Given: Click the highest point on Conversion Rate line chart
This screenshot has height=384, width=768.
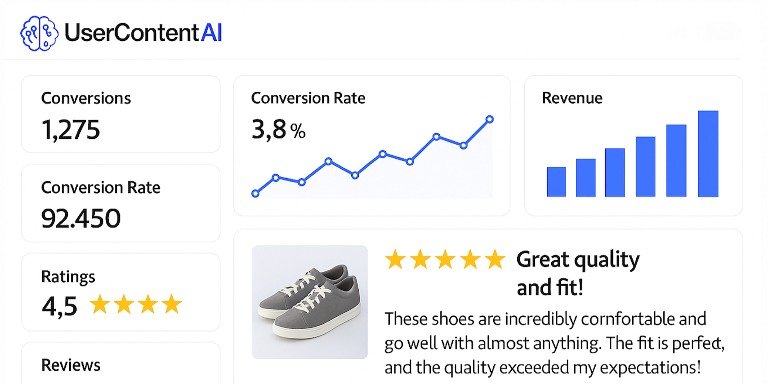Looking at the screenshot, I should point(489,119).
